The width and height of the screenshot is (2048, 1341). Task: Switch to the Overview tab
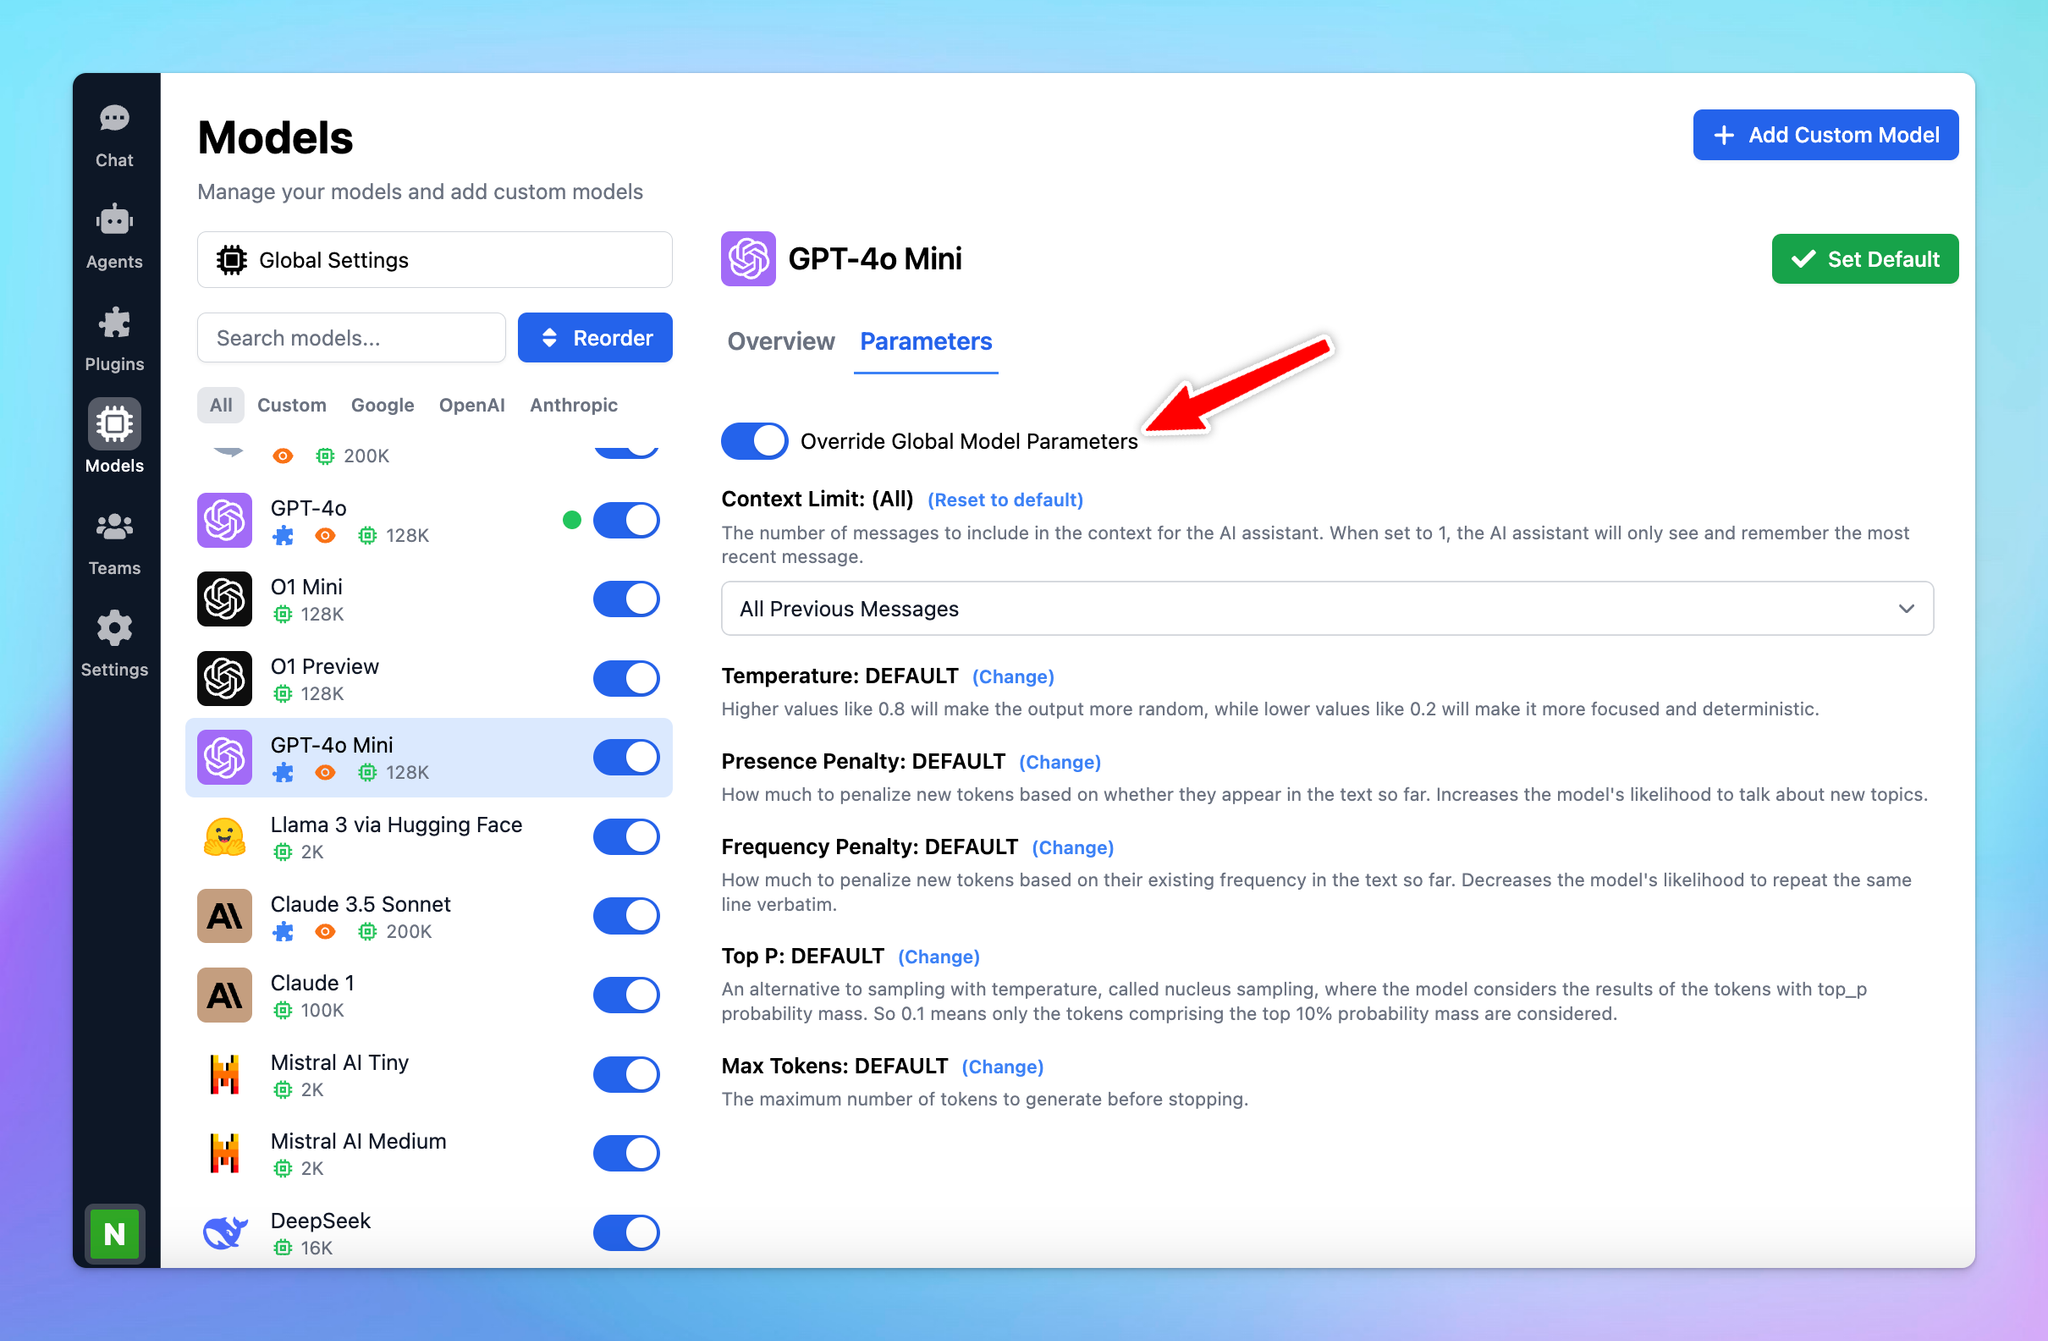tap(781, 341)
